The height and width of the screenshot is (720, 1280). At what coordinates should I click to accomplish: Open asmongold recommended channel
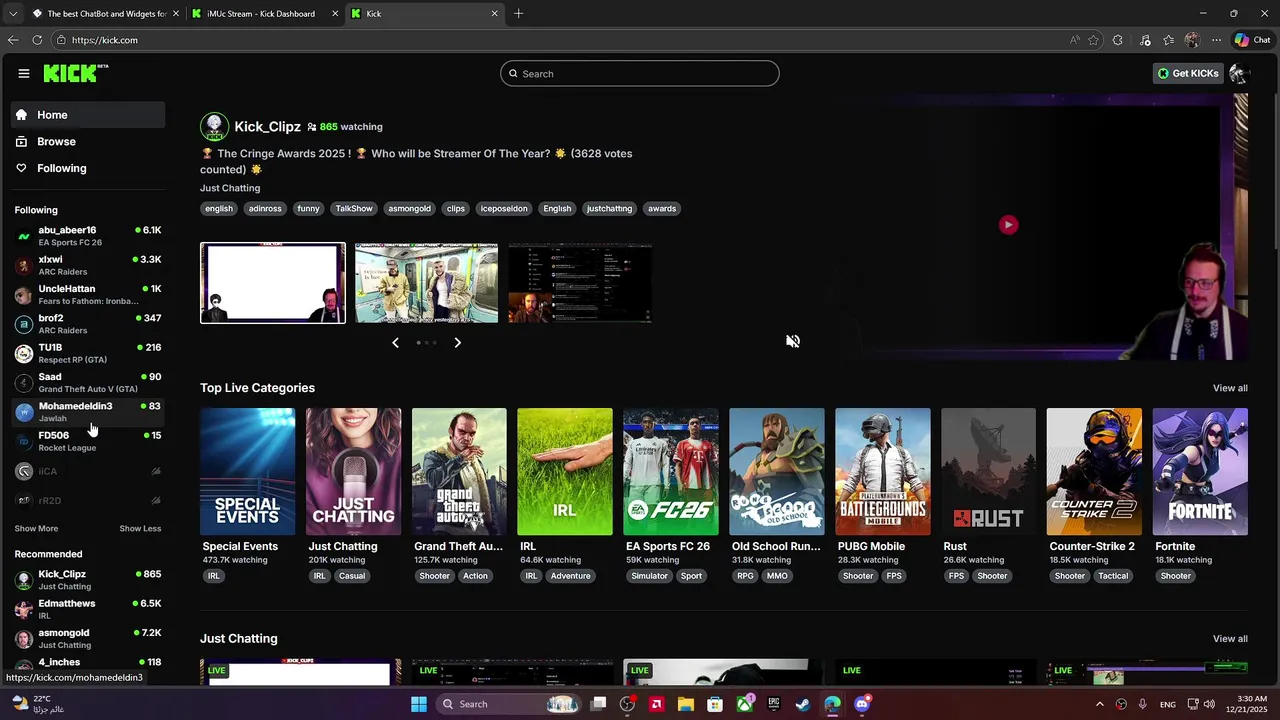(88, 638)
